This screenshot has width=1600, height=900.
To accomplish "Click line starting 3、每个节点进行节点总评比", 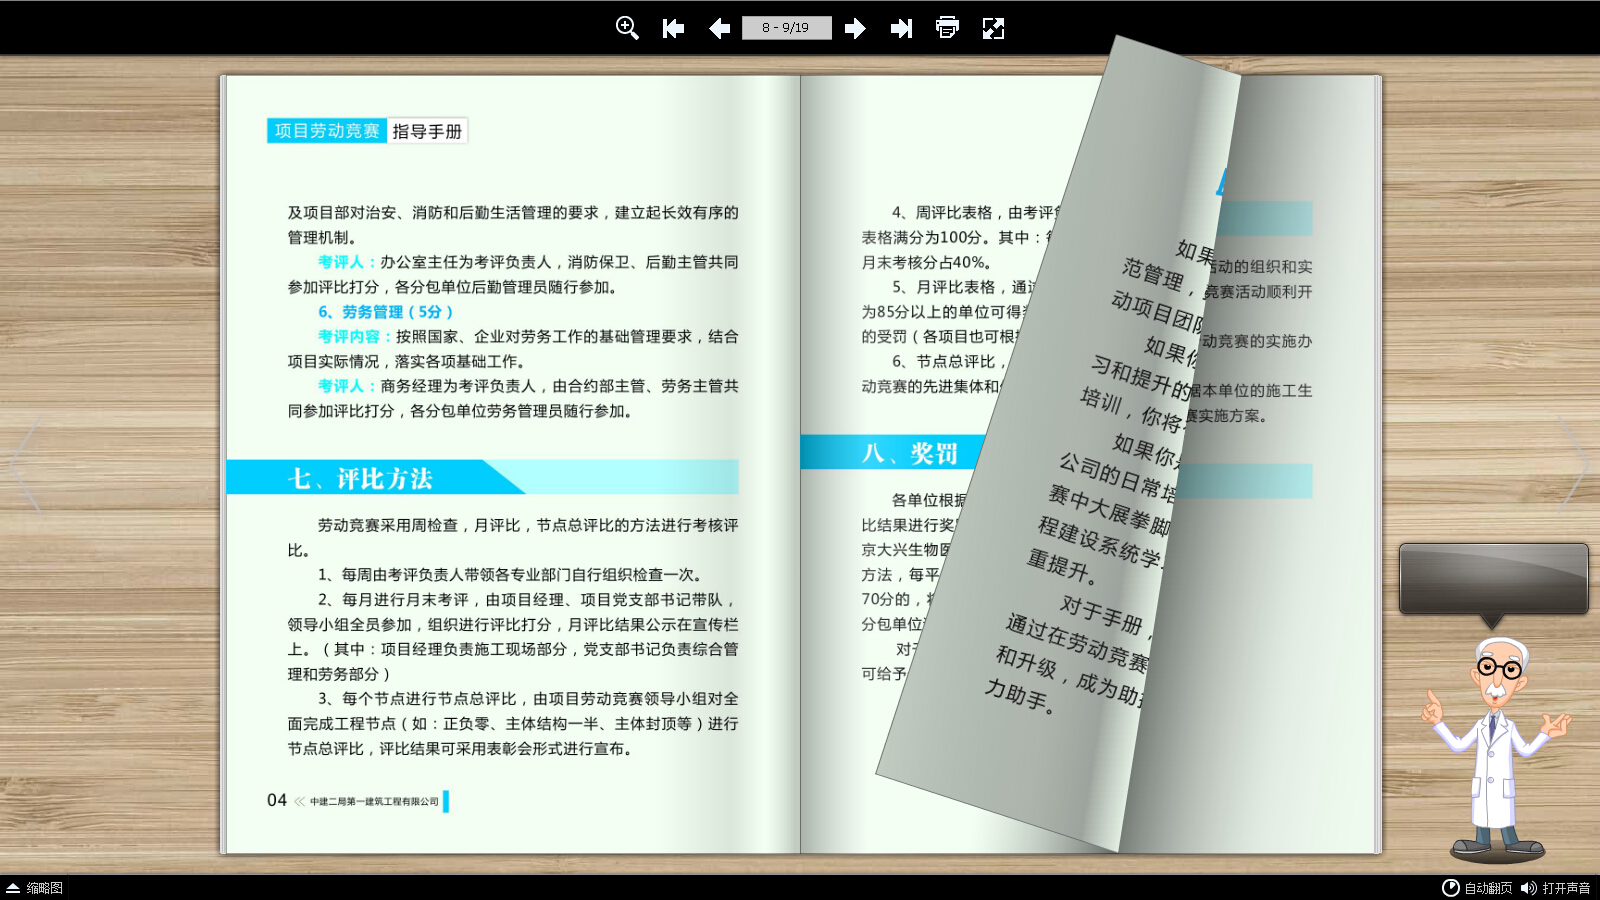I will click(x=528, y=699).
